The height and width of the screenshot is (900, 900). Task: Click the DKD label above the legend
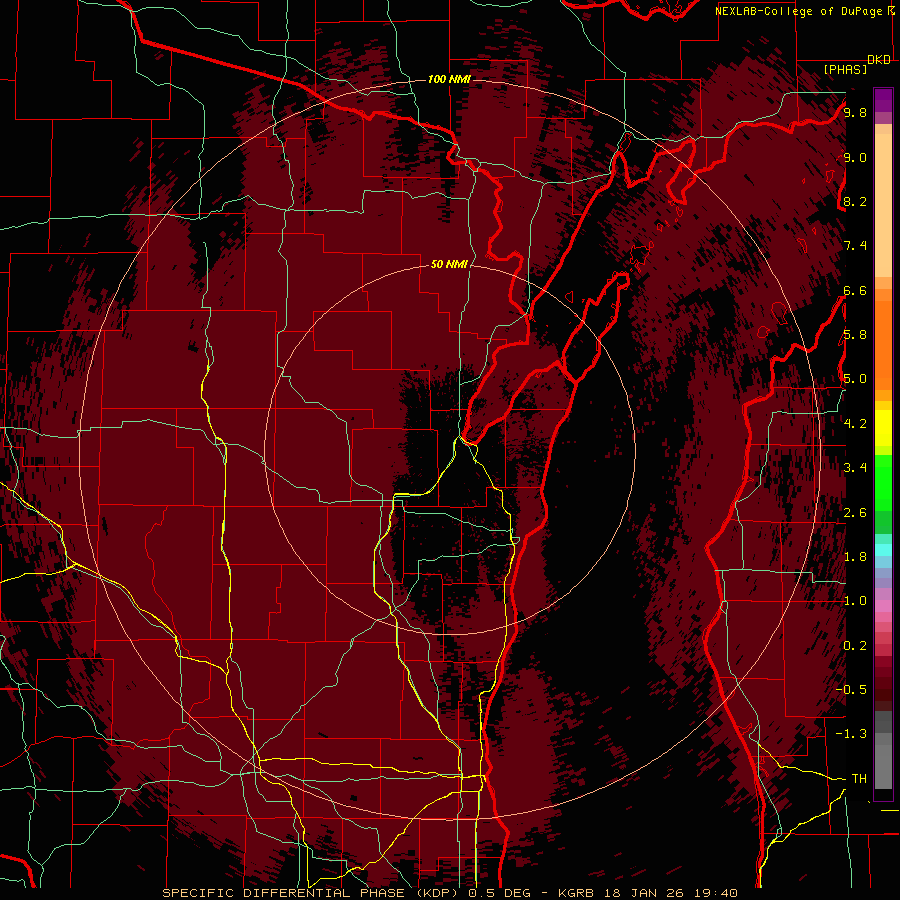(x=879, y=60)
